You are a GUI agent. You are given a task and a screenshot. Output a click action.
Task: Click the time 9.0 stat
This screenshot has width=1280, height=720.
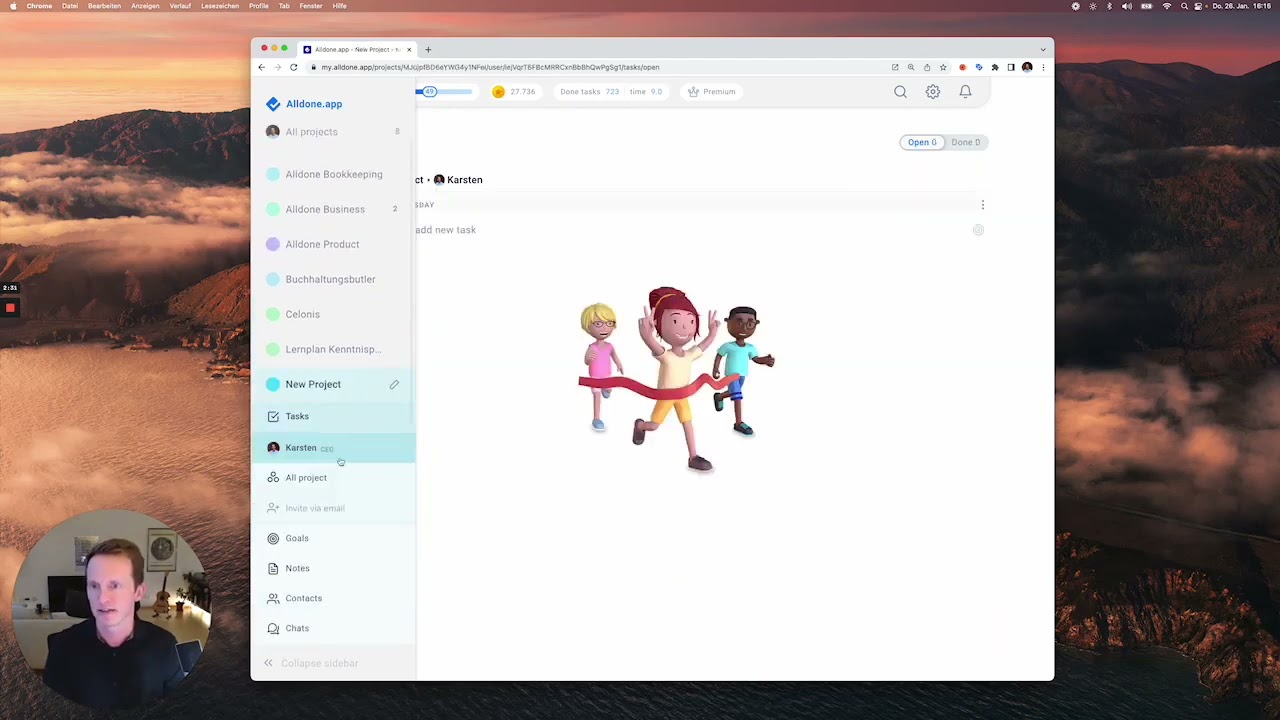[x=646, y=92]
